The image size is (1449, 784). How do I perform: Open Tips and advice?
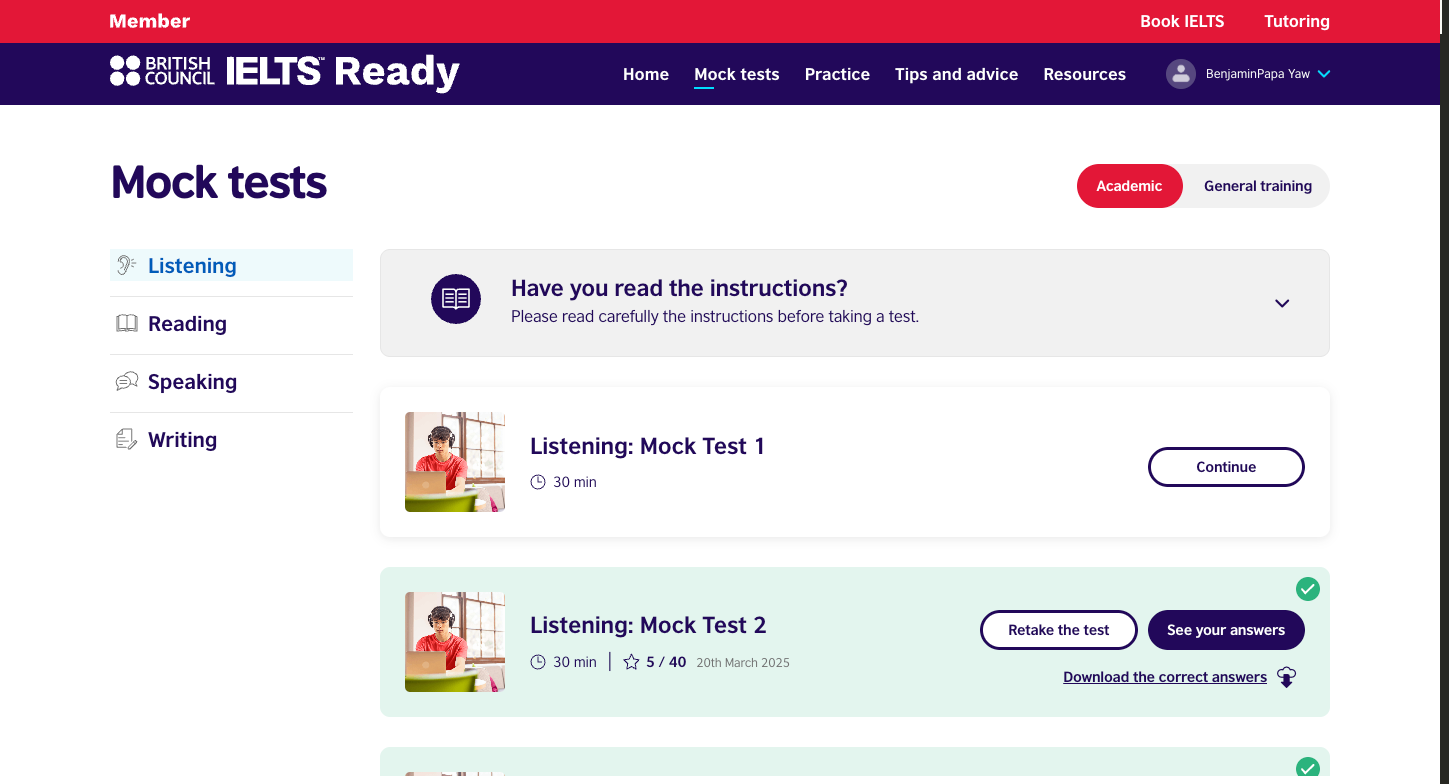(956, 74)
